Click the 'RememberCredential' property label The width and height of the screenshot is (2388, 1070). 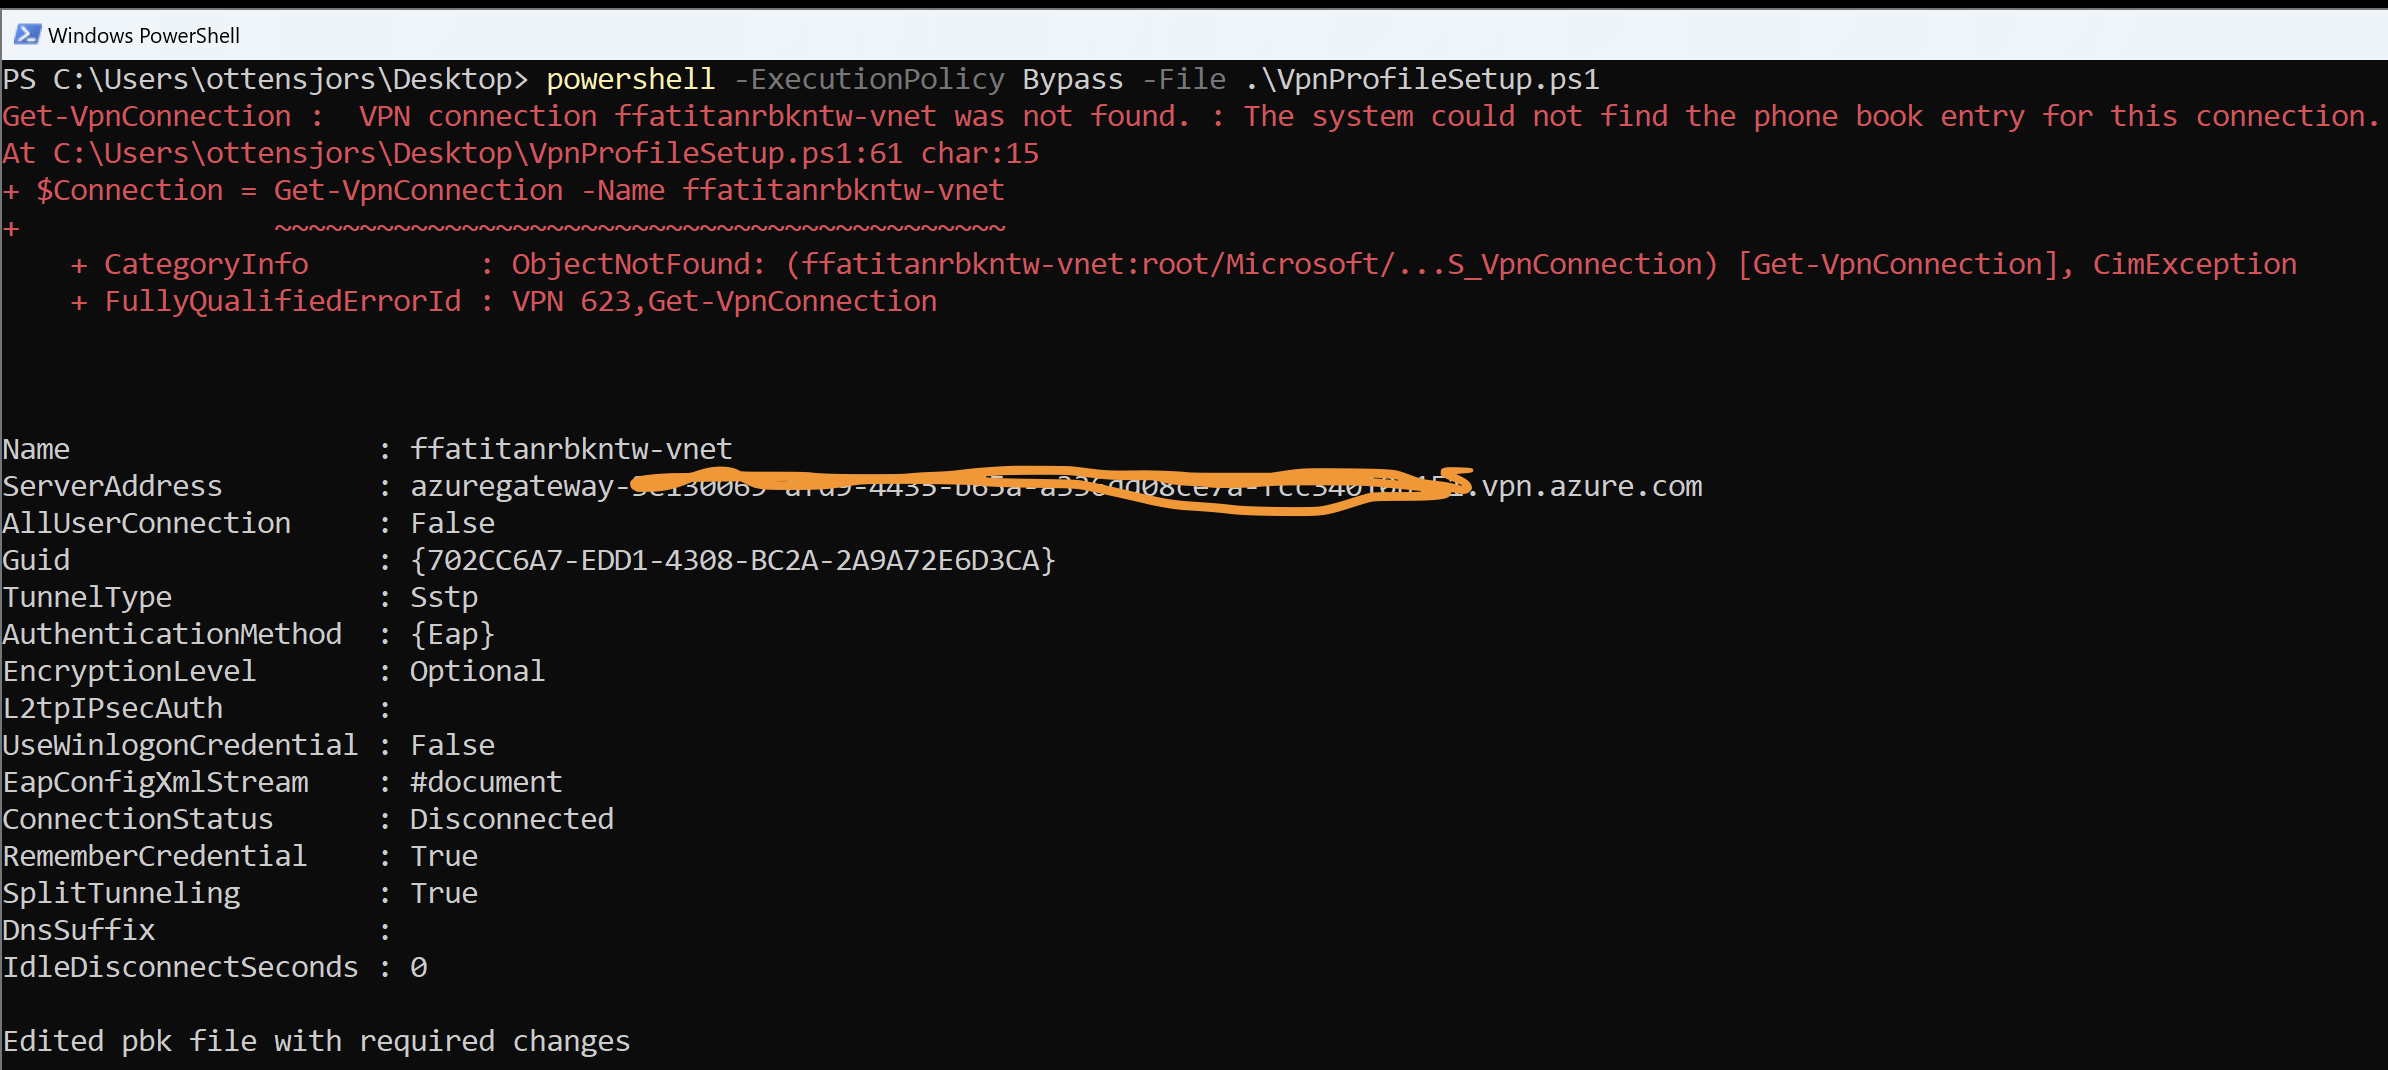[x=154, y=856]
